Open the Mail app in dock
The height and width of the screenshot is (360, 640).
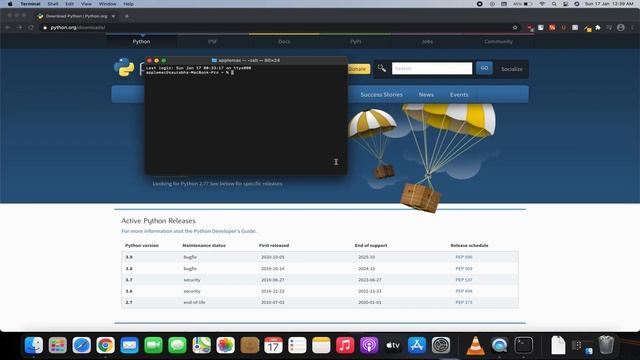click(129, 345)
